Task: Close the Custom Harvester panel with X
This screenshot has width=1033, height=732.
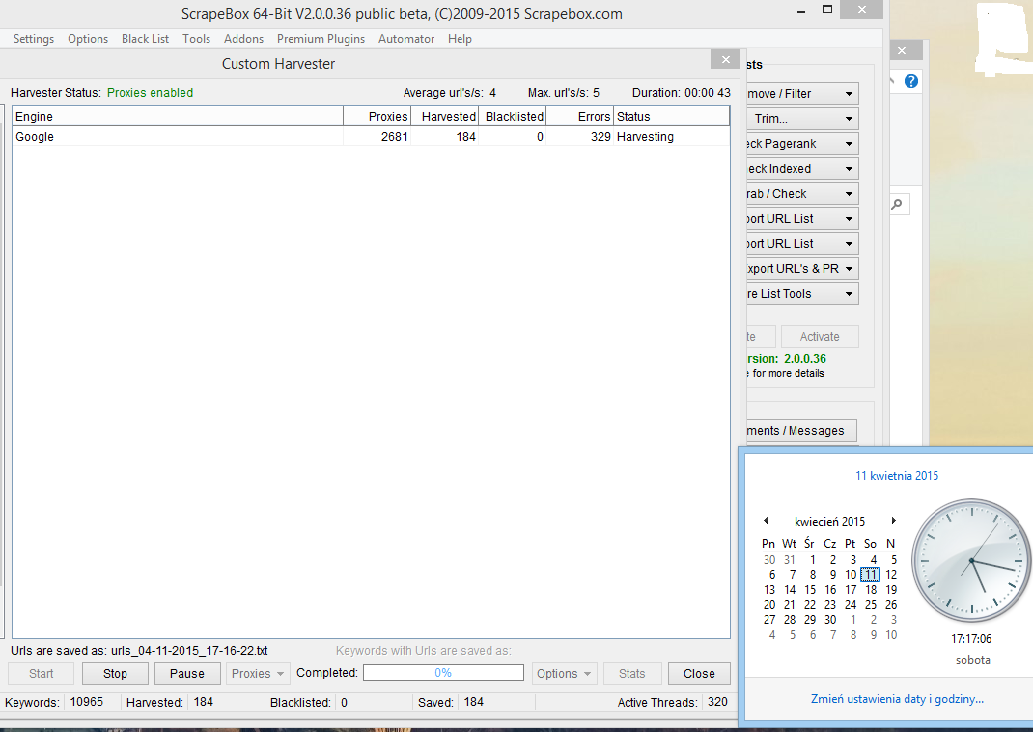Action: [x=725, y=59]
